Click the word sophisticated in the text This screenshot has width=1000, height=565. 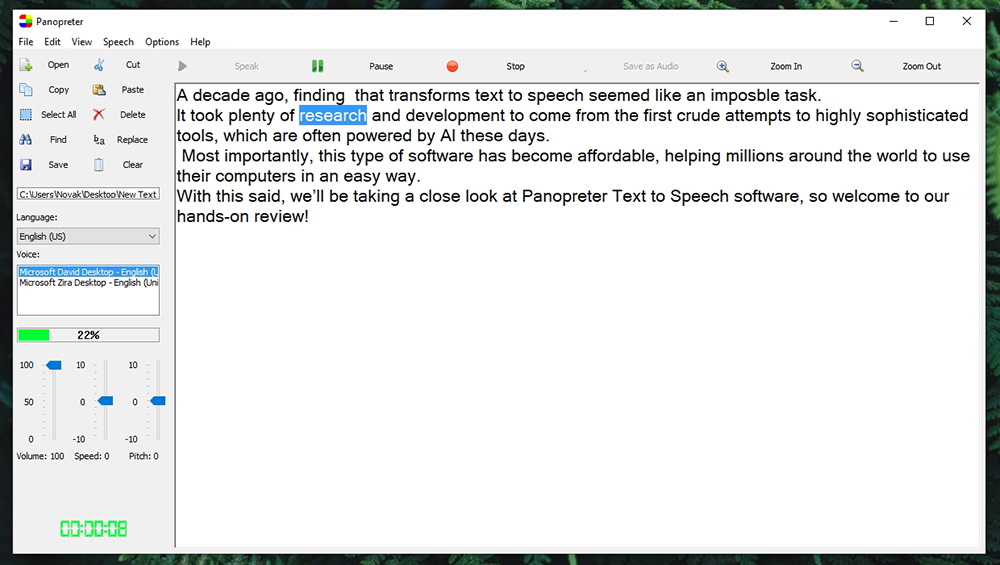917,115
